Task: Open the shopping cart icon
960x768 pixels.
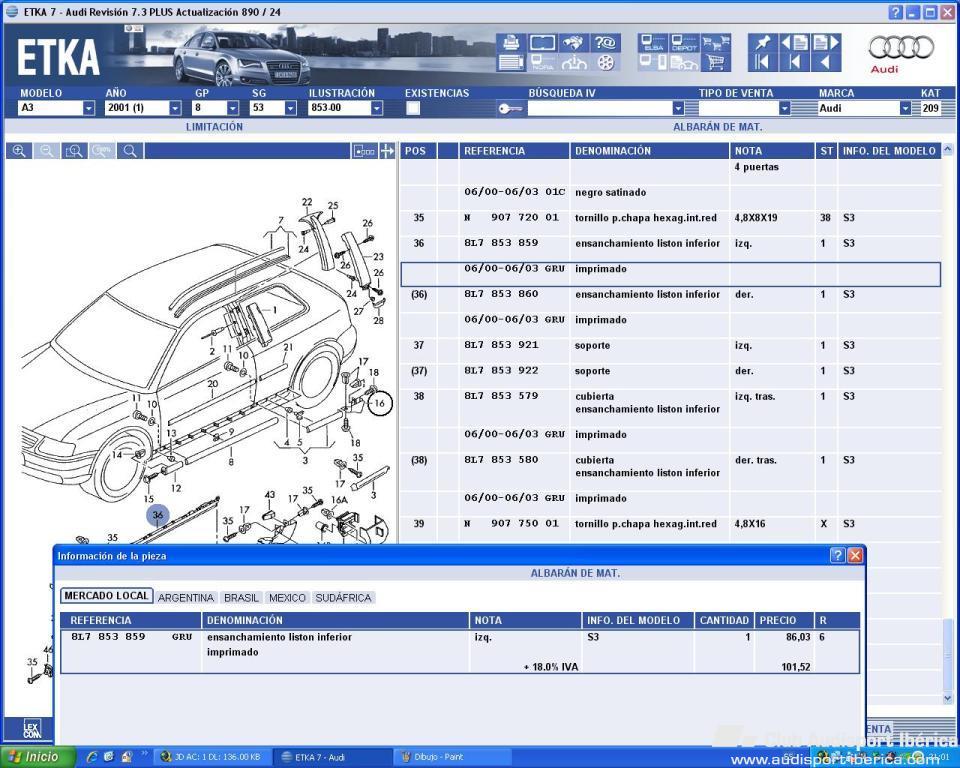Action: point(715,62)
